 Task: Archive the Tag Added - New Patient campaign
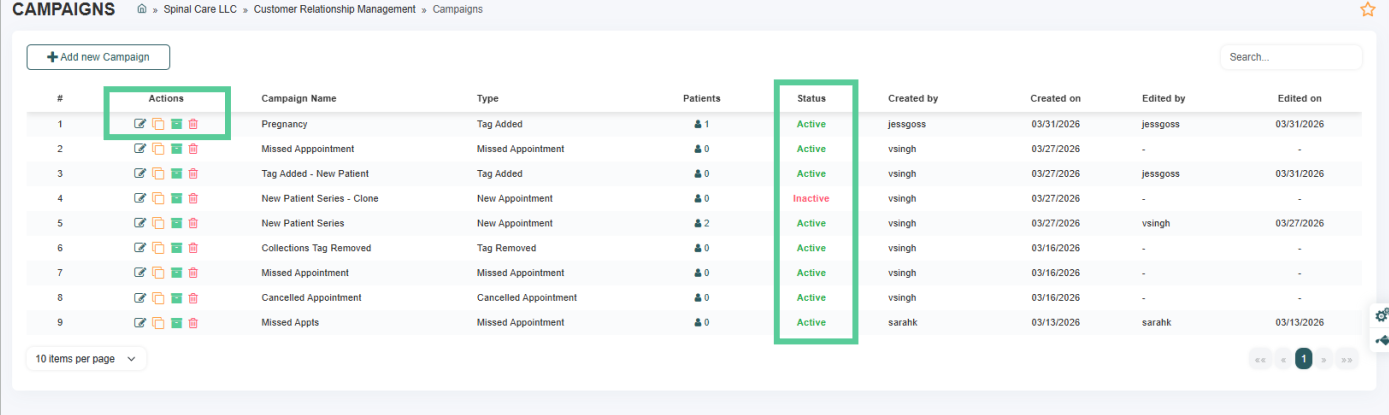pos(176,174)
